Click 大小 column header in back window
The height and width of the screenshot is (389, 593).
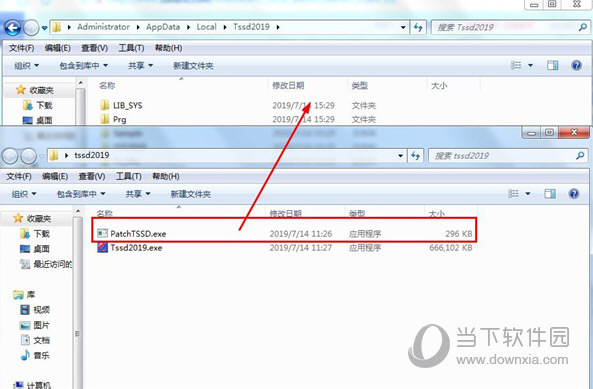click(x=439, y=85)
